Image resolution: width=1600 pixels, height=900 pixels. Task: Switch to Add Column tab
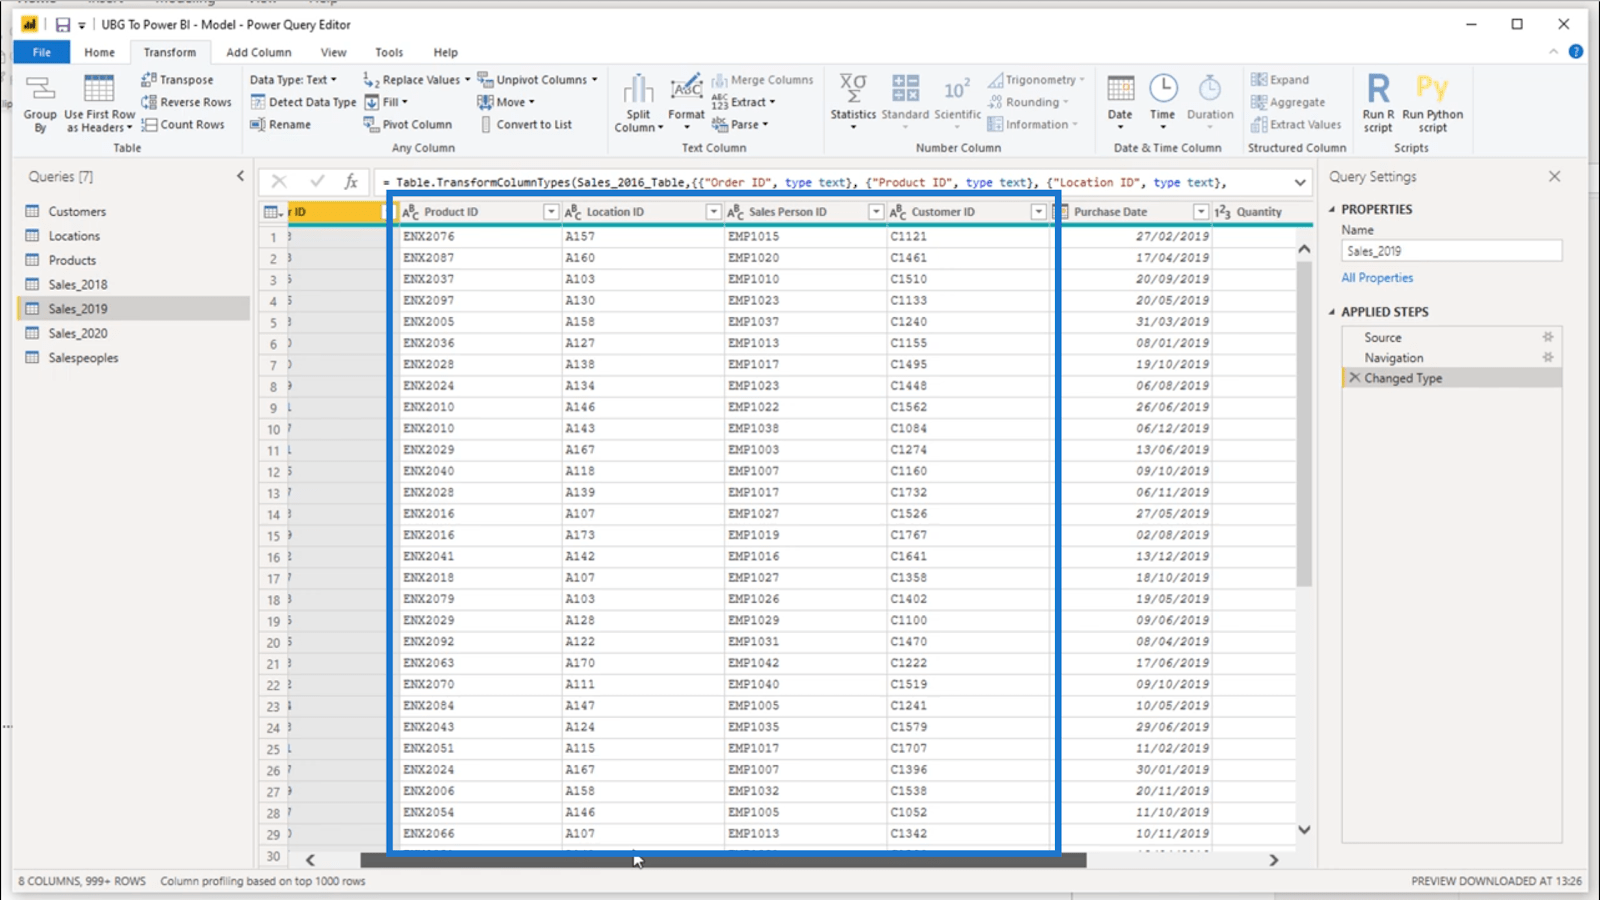[259, 52]
